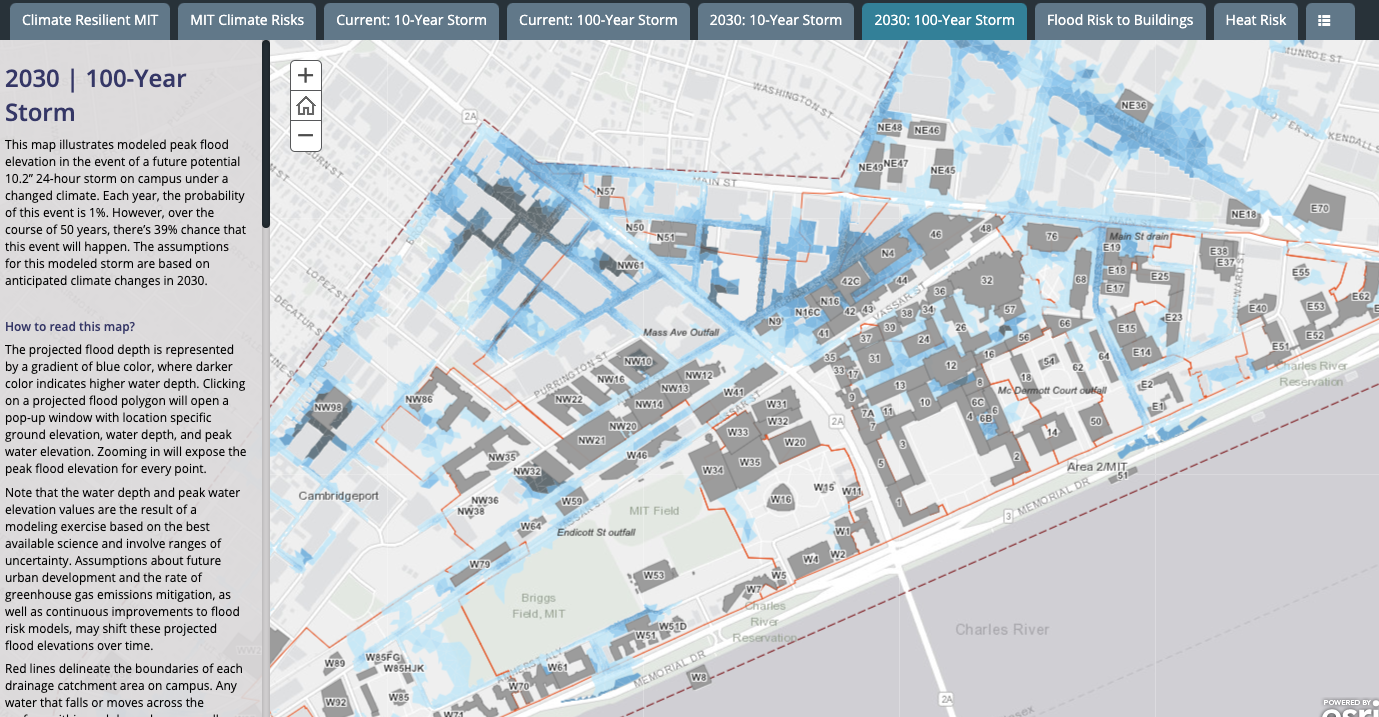Click building E70 on the map
1379x717 pixels.
pos(1319,209)
